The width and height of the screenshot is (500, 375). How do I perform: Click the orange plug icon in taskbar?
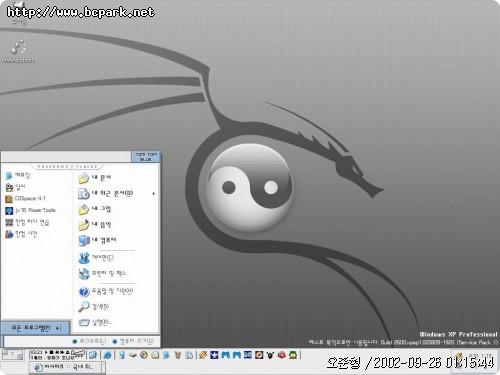click(203, 355)
